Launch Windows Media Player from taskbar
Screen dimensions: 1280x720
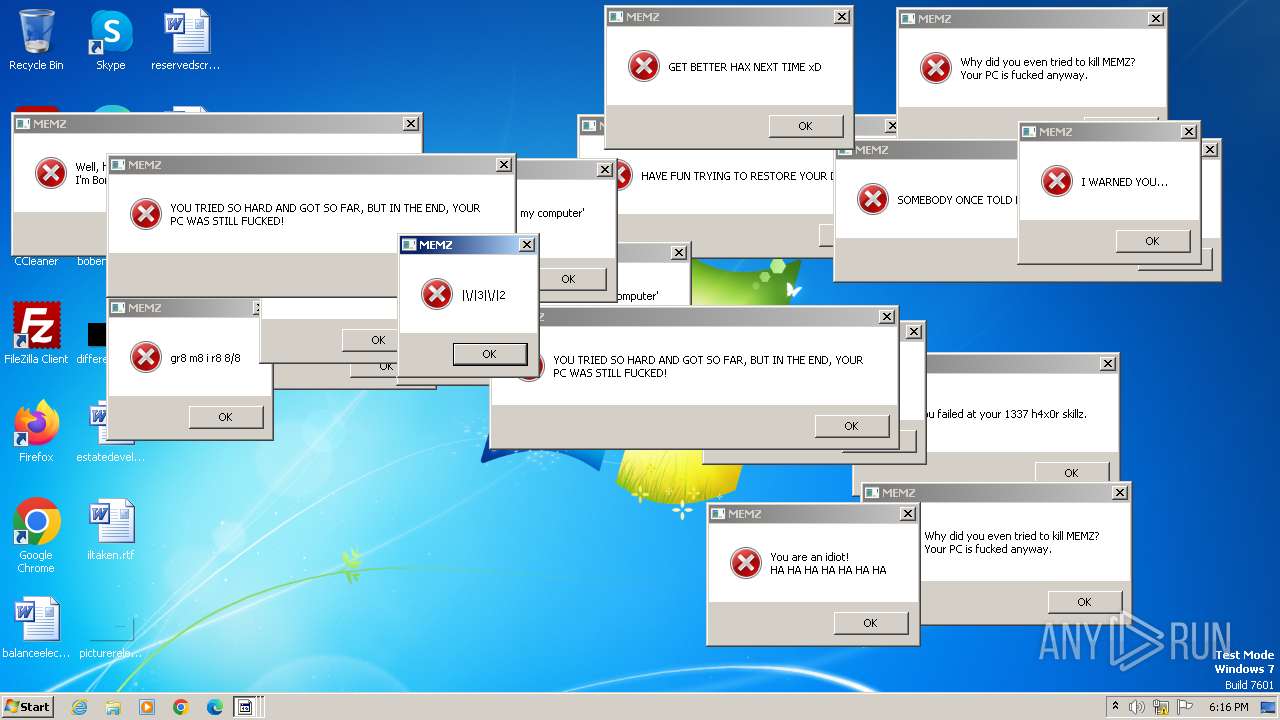(147, 707)
